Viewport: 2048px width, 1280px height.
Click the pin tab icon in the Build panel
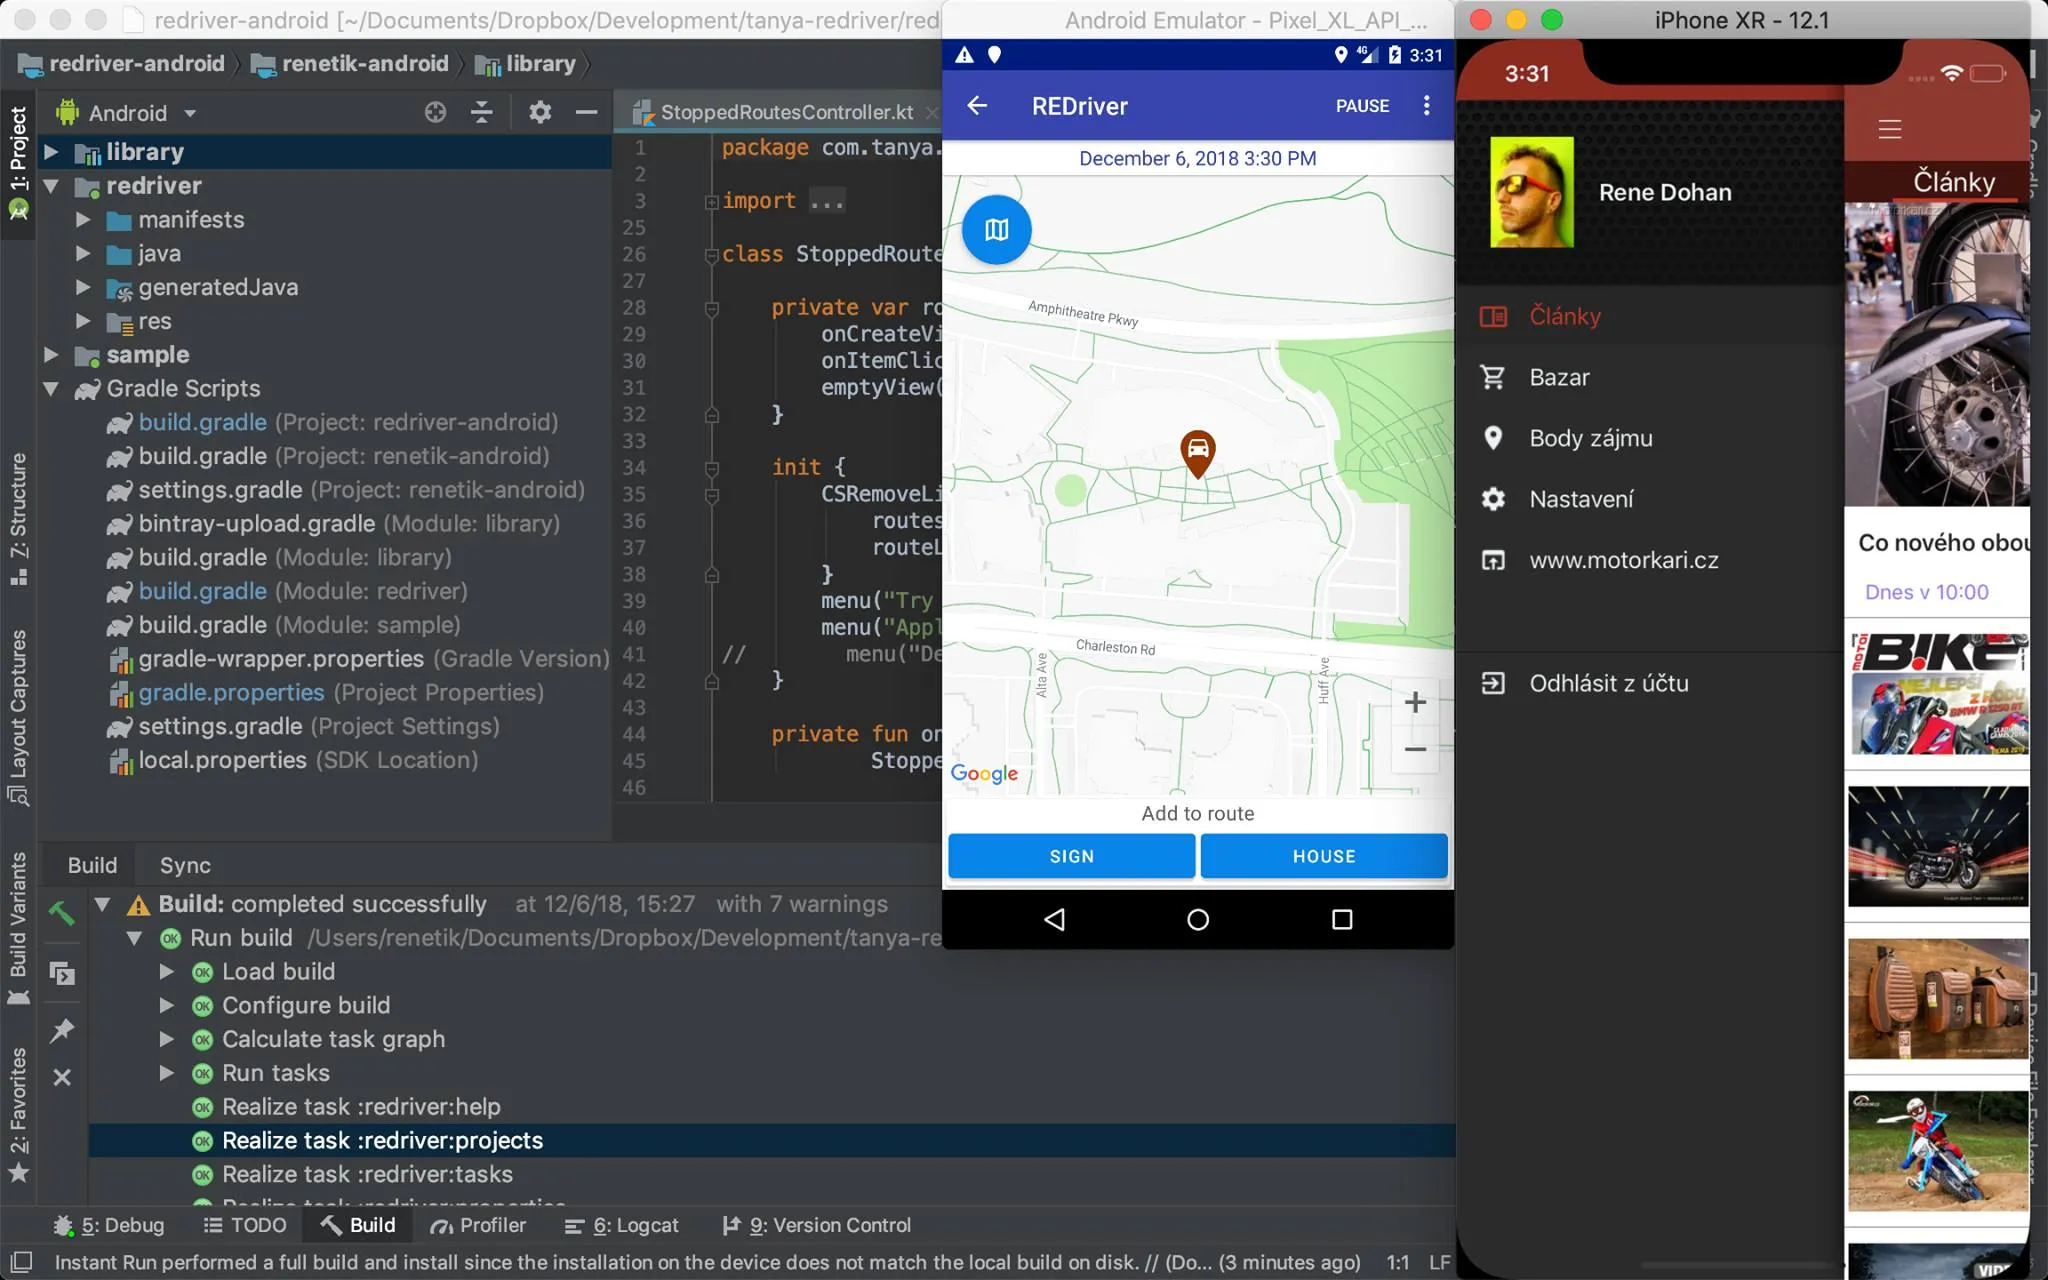(62, 1030)
